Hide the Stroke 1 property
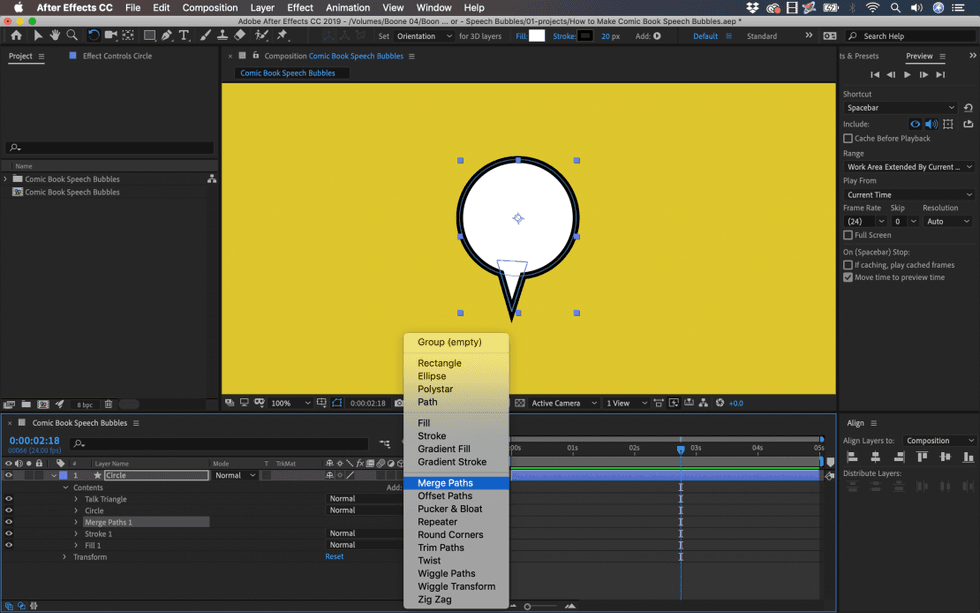980x613 pixels. click(9, 534)
